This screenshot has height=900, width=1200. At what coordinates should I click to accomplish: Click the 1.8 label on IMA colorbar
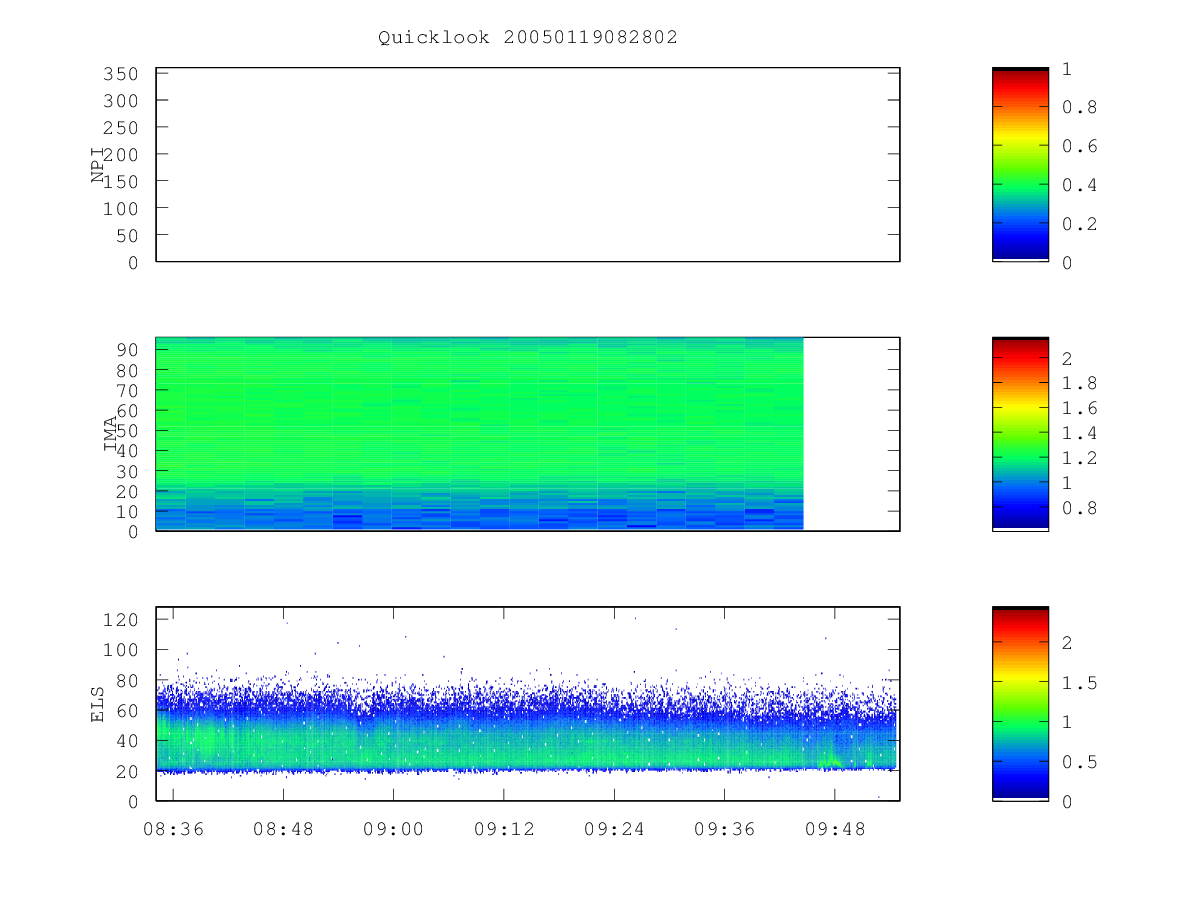(1078, 383)
